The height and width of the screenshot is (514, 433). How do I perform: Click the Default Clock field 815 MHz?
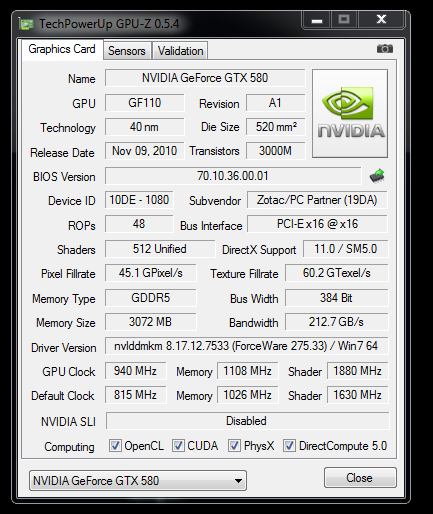pos(135,395)
